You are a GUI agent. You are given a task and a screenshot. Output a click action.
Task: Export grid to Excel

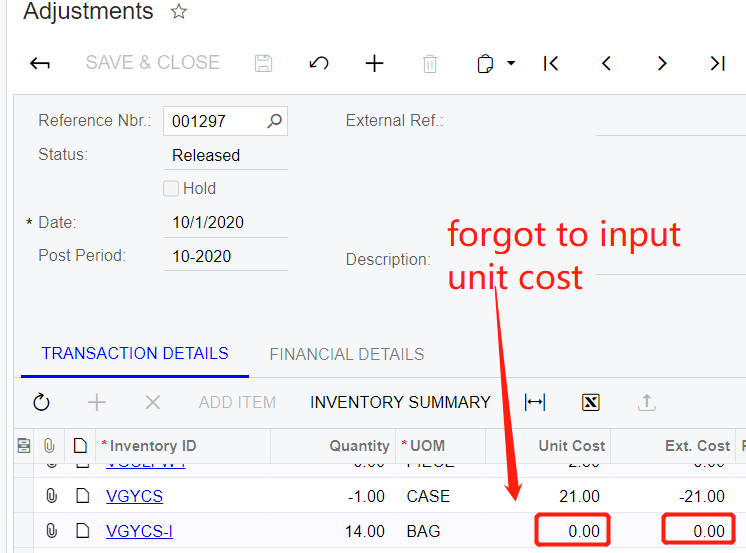(x=590, y=403)
